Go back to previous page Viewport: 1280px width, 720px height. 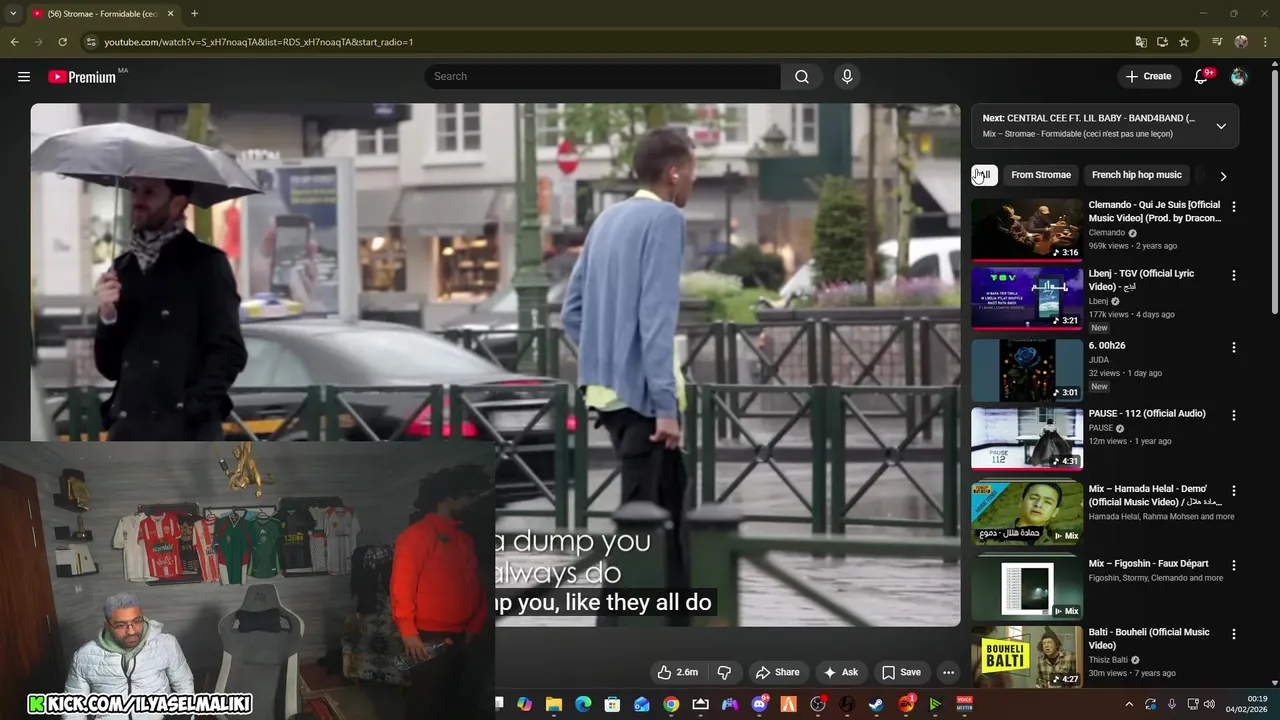pos(14,42)
